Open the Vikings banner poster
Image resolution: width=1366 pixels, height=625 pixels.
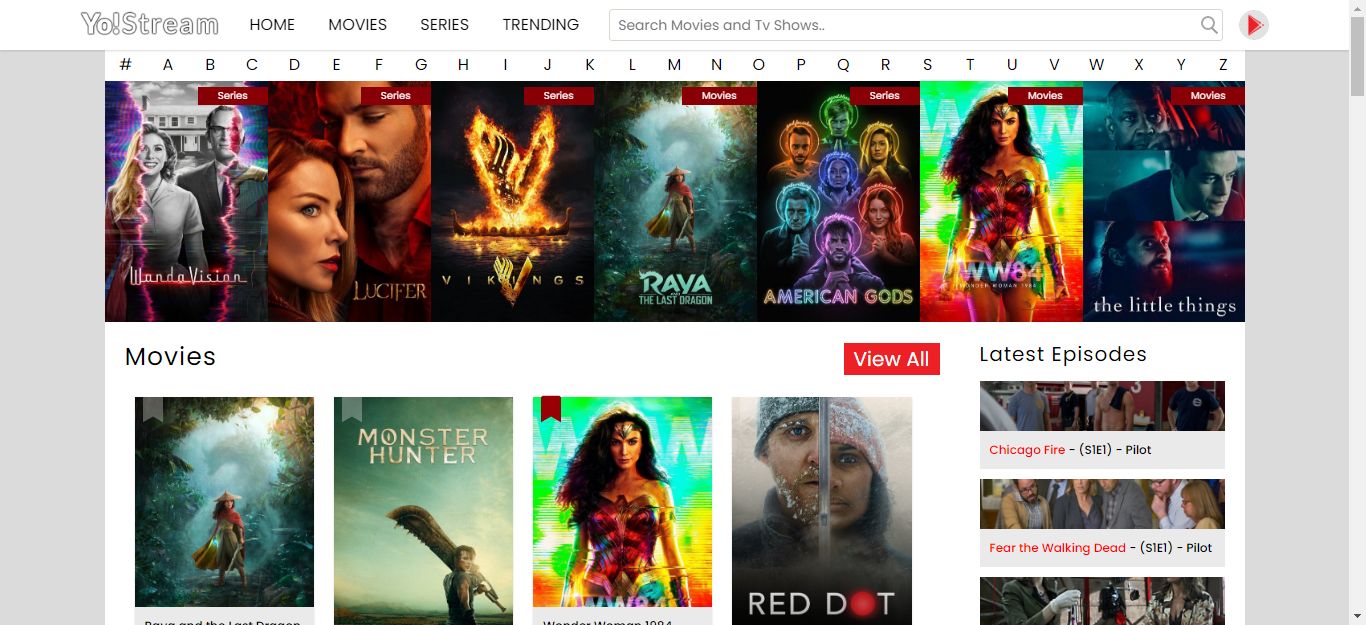(x=512, y=201)
